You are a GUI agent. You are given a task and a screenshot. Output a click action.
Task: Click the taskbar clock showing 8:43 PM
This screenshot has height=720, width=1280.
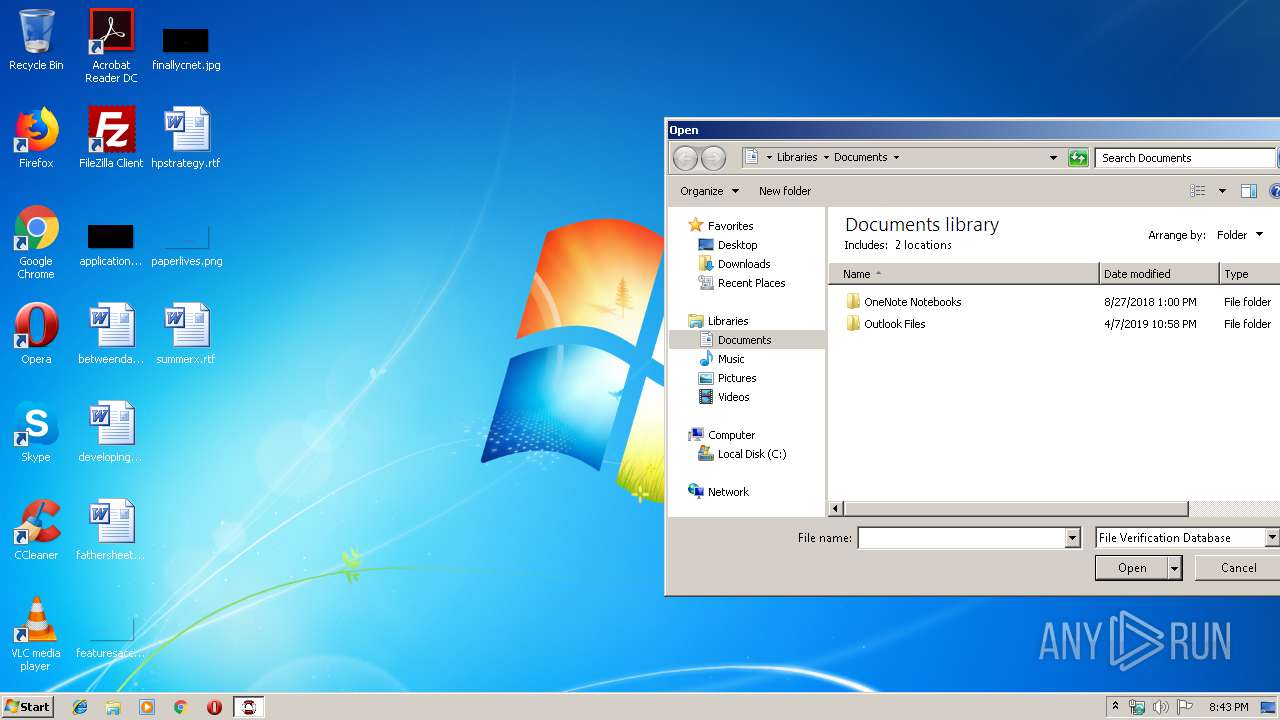pos(1228,707)
